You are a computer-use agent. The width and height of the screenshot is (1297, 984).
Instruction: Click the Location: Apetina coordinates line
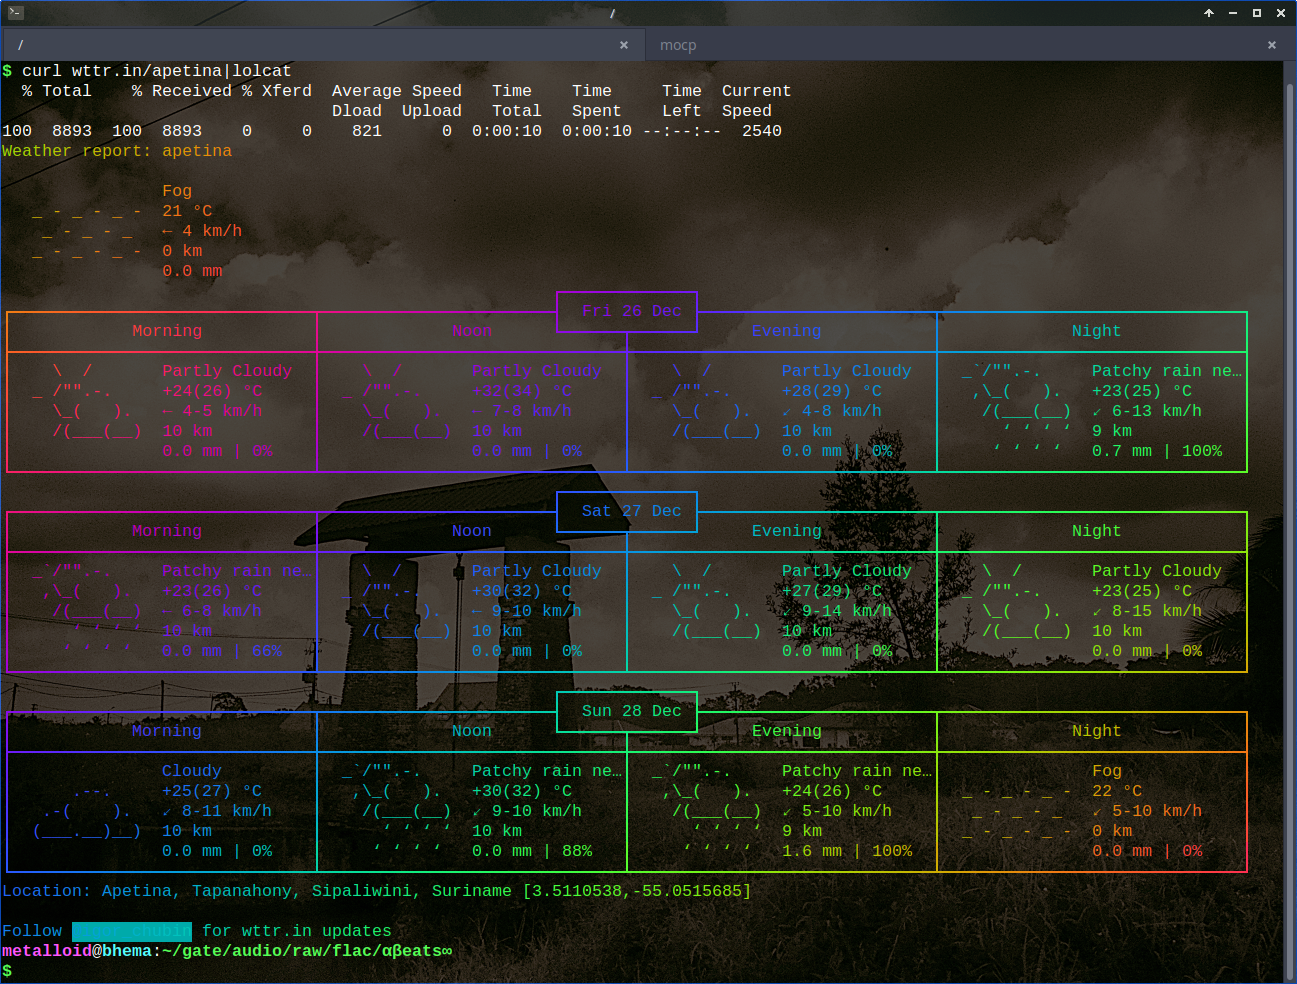point(376,891)
